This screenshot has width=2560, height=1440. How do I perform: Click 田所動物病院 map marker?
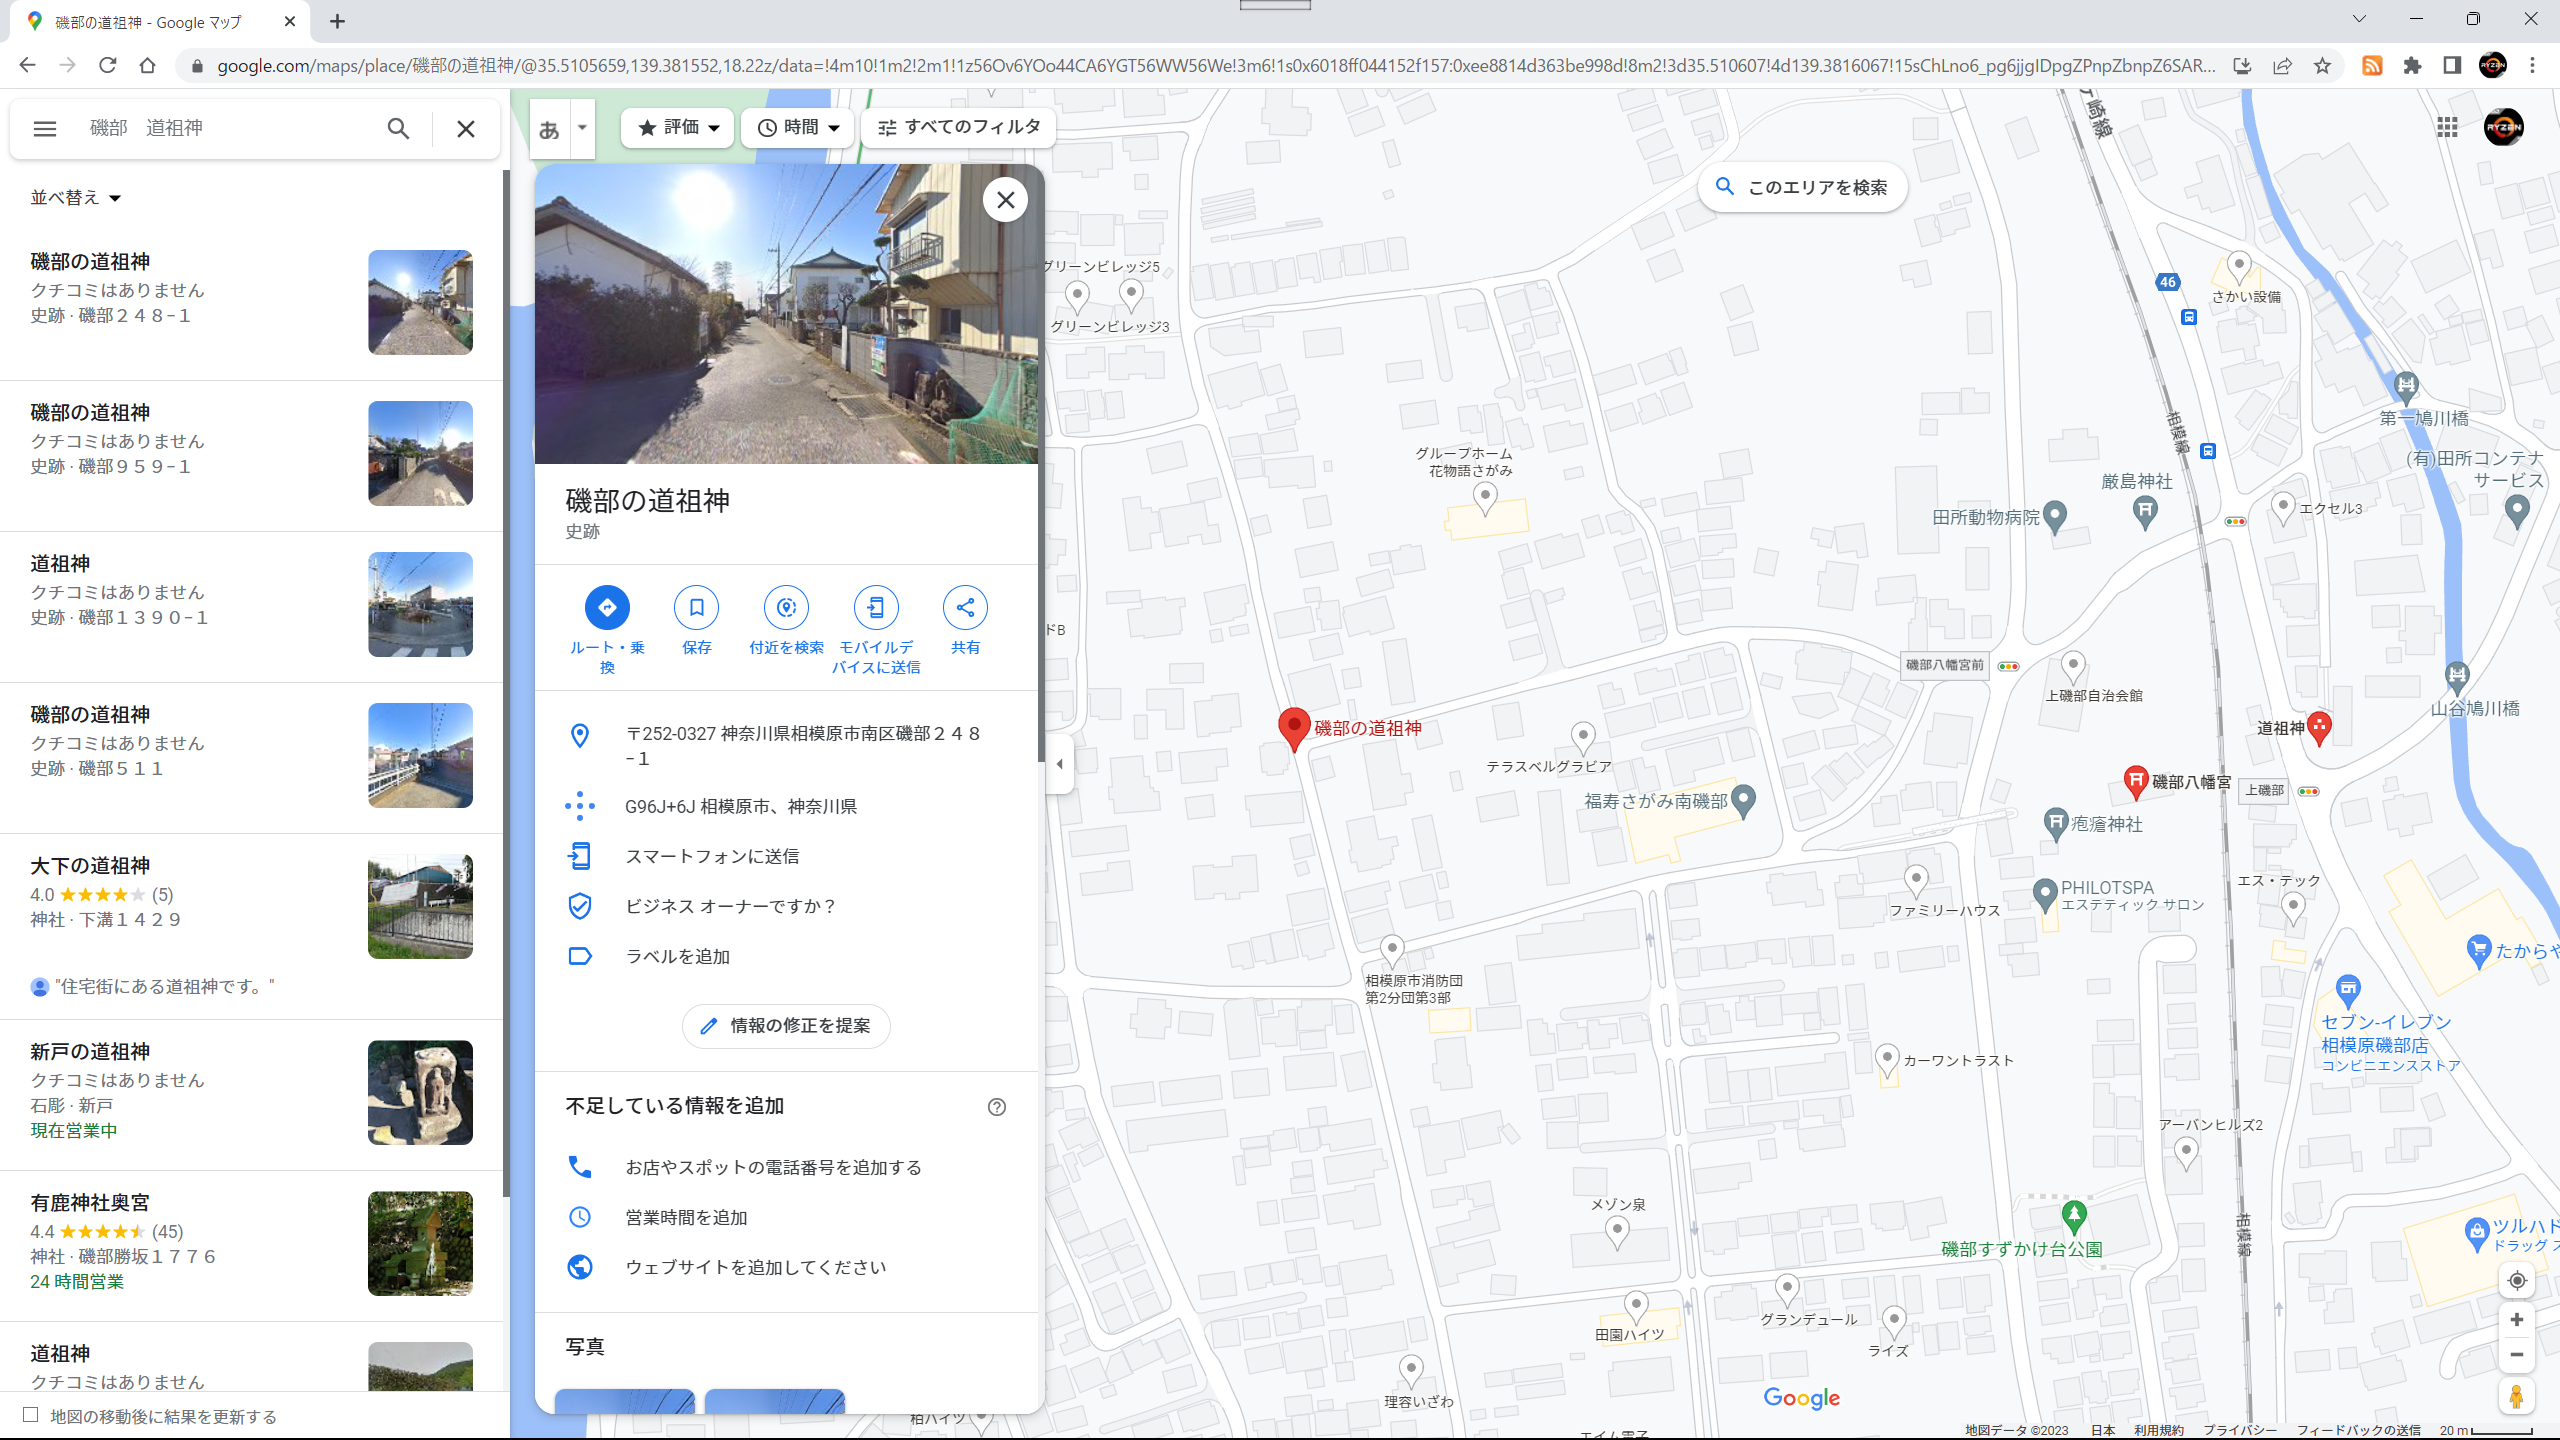point(2054,516)
